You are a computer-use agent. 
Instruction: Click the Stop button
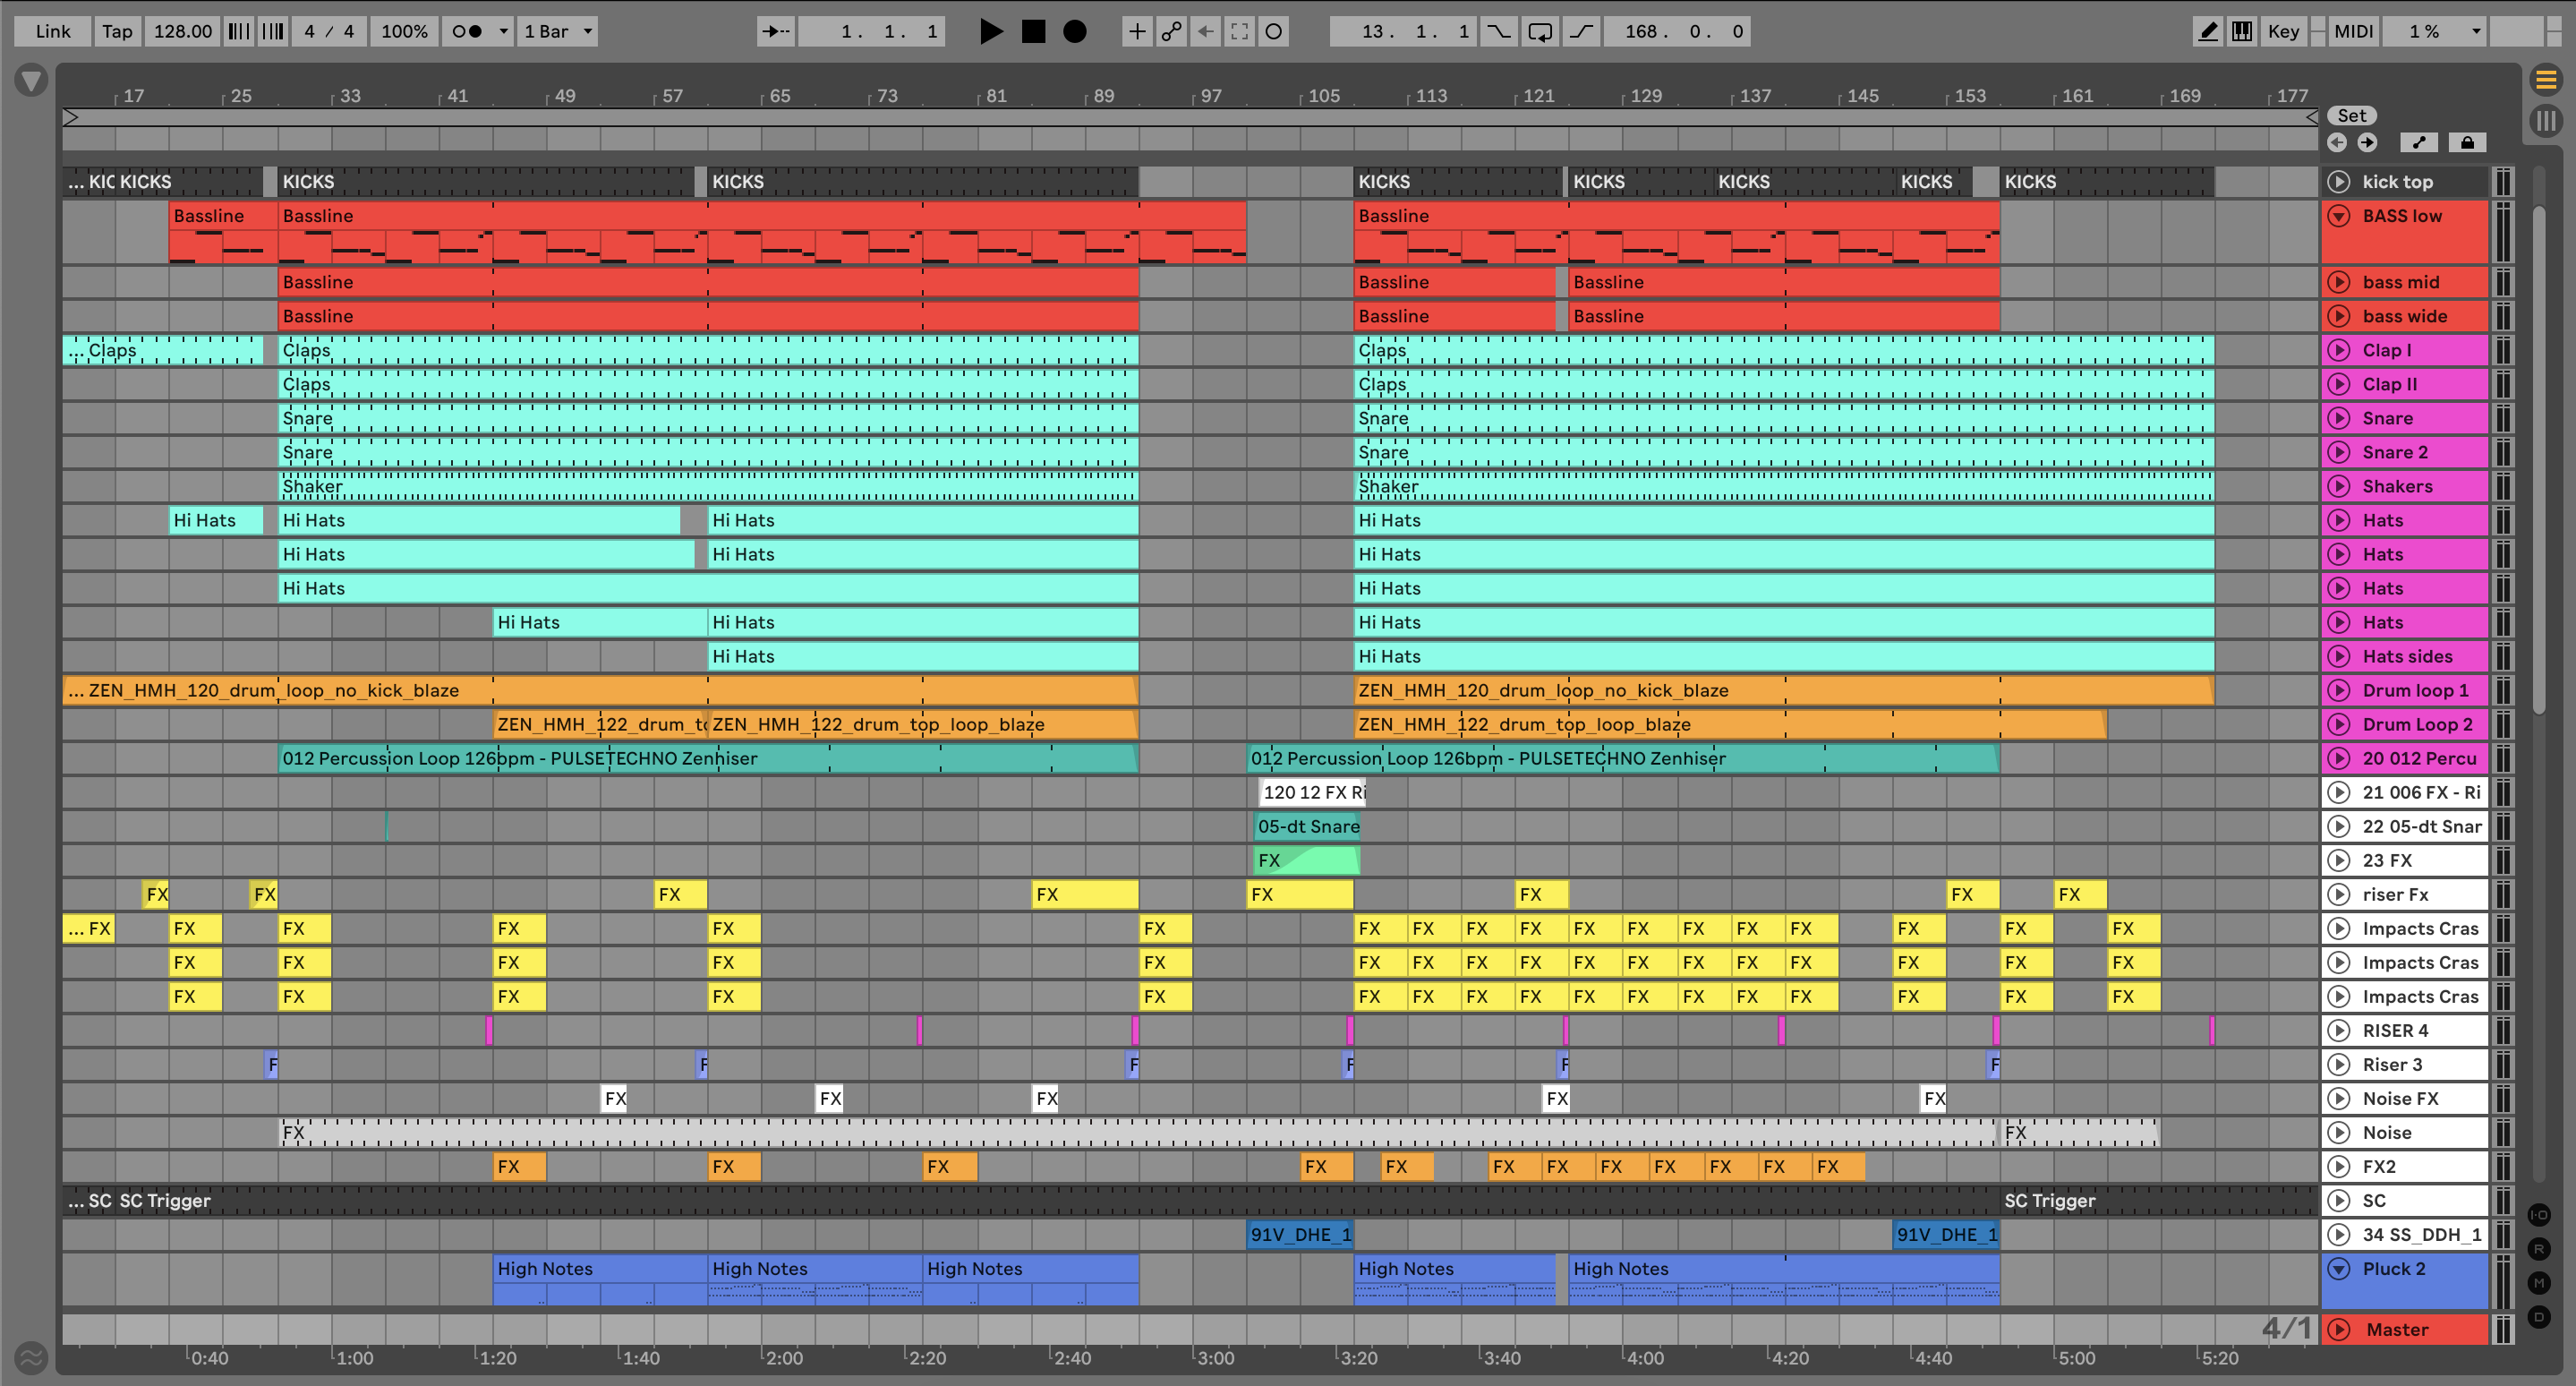pos(1033,31)
